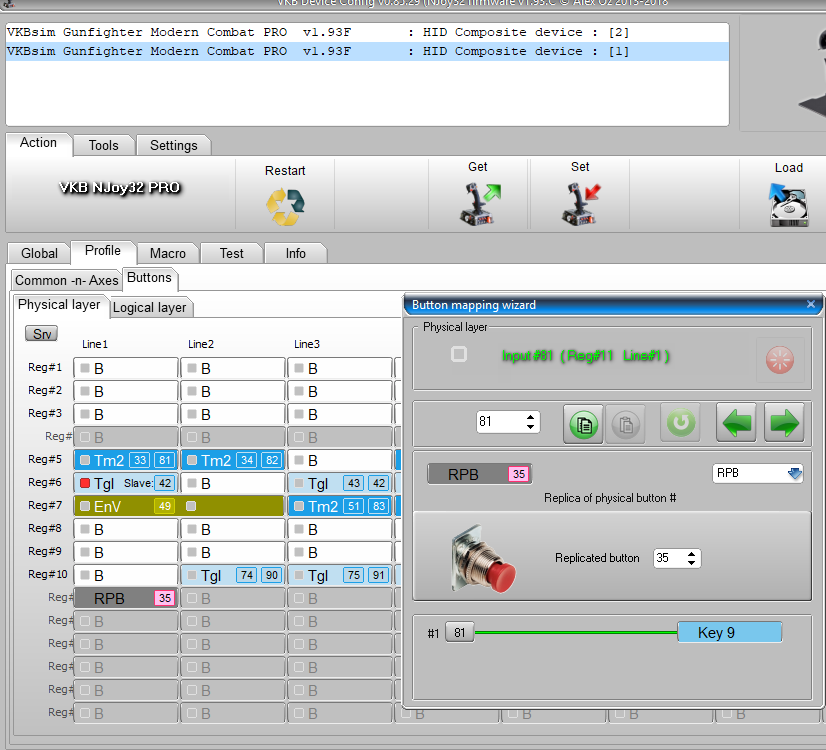
Task: Go to previous input with left arrow
Action: click(737, 423)
